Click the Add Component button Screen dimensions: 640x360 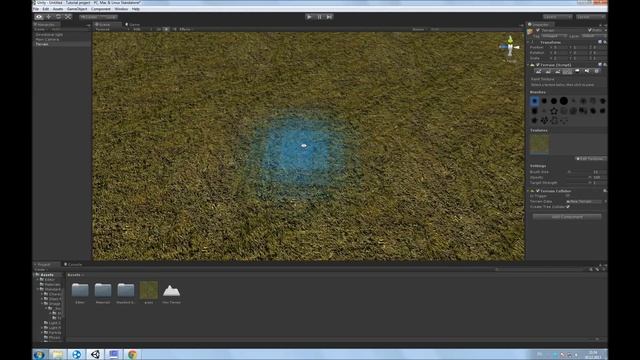567,217
